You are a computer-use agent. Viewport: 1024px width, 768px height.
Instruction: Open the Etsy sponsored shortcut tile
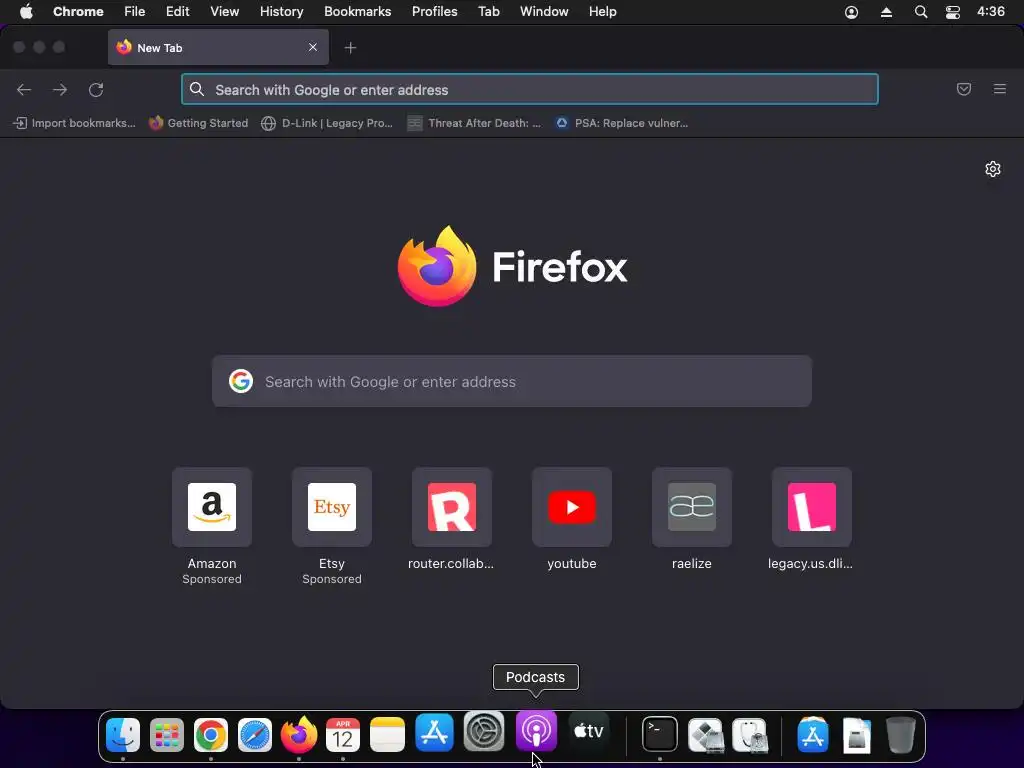pyautogui.click(x=332, y=507)
